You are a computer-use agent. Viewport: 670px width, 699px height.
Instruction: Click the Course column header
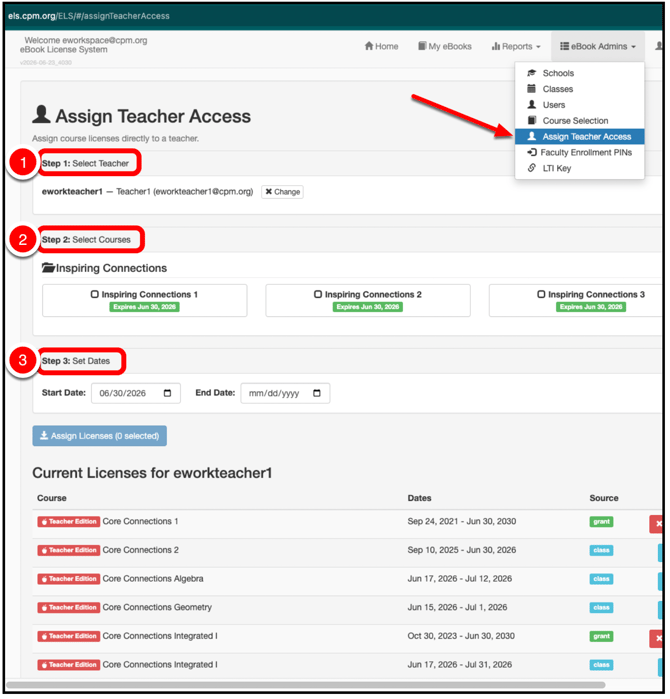tap(52, 500)
